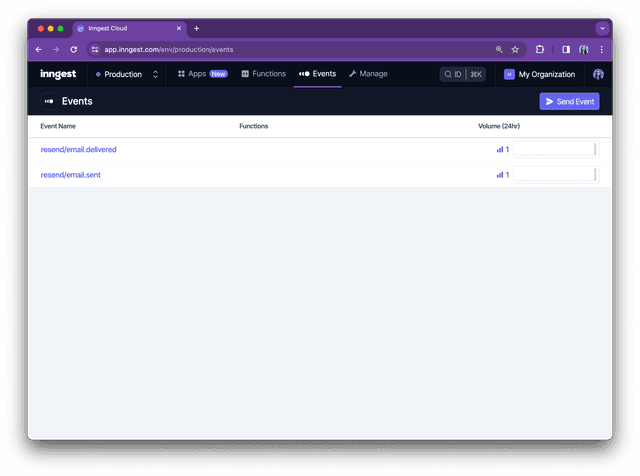Open My Organization menu
Screen dimensions: 640x476
tap(540, 74)
